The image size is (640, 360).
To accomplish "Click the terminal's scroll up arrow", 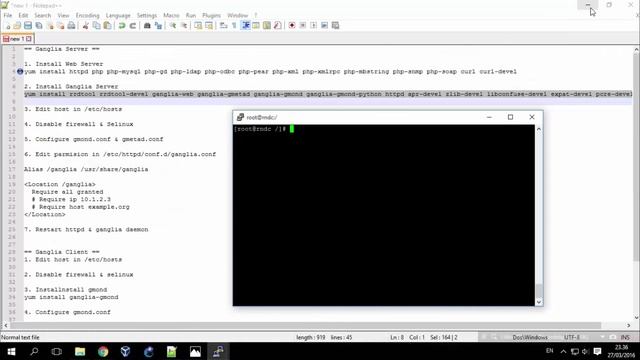I will tap(539, 129).
